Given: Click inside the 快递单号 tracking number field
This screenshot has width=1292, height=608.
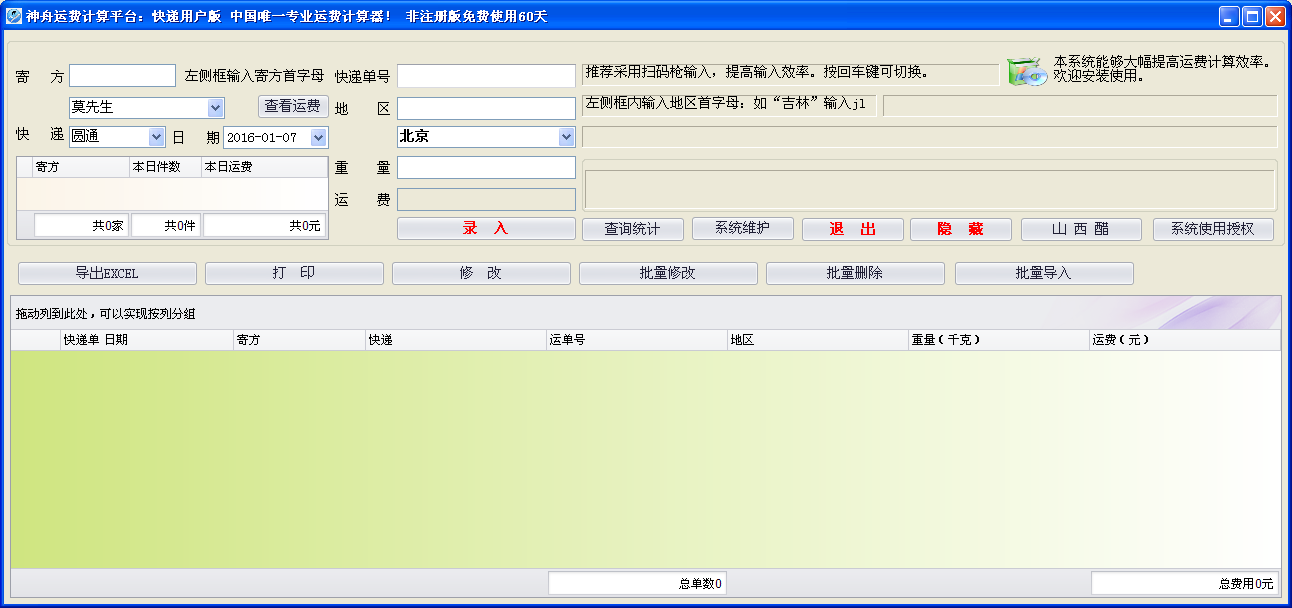Looking at the screenshot, I should pos(486,74).
